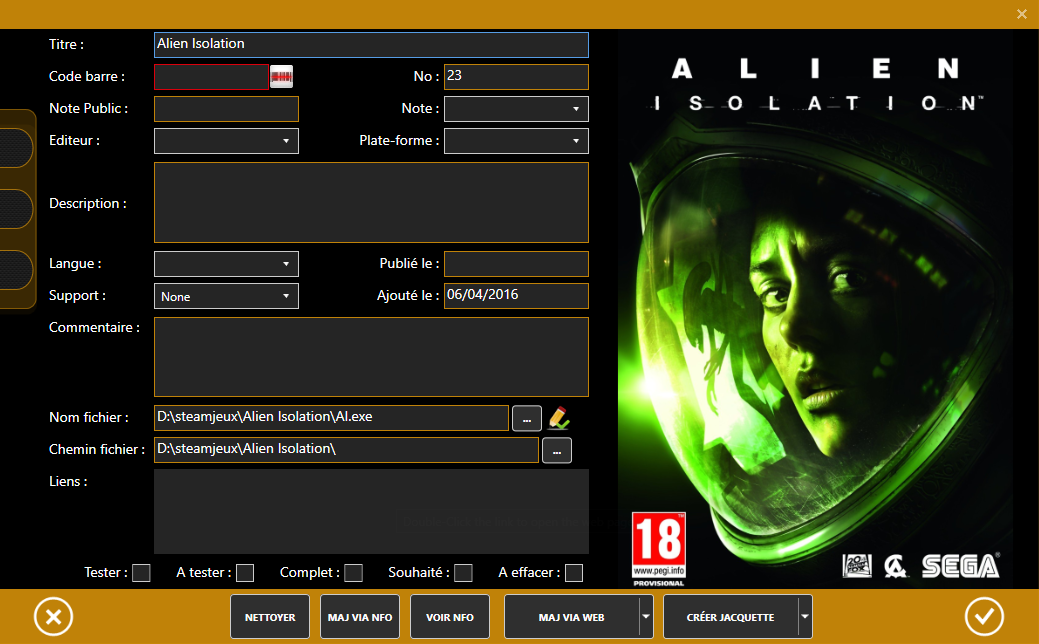Open the Support dropdown showing None

[x=226, y=296]
